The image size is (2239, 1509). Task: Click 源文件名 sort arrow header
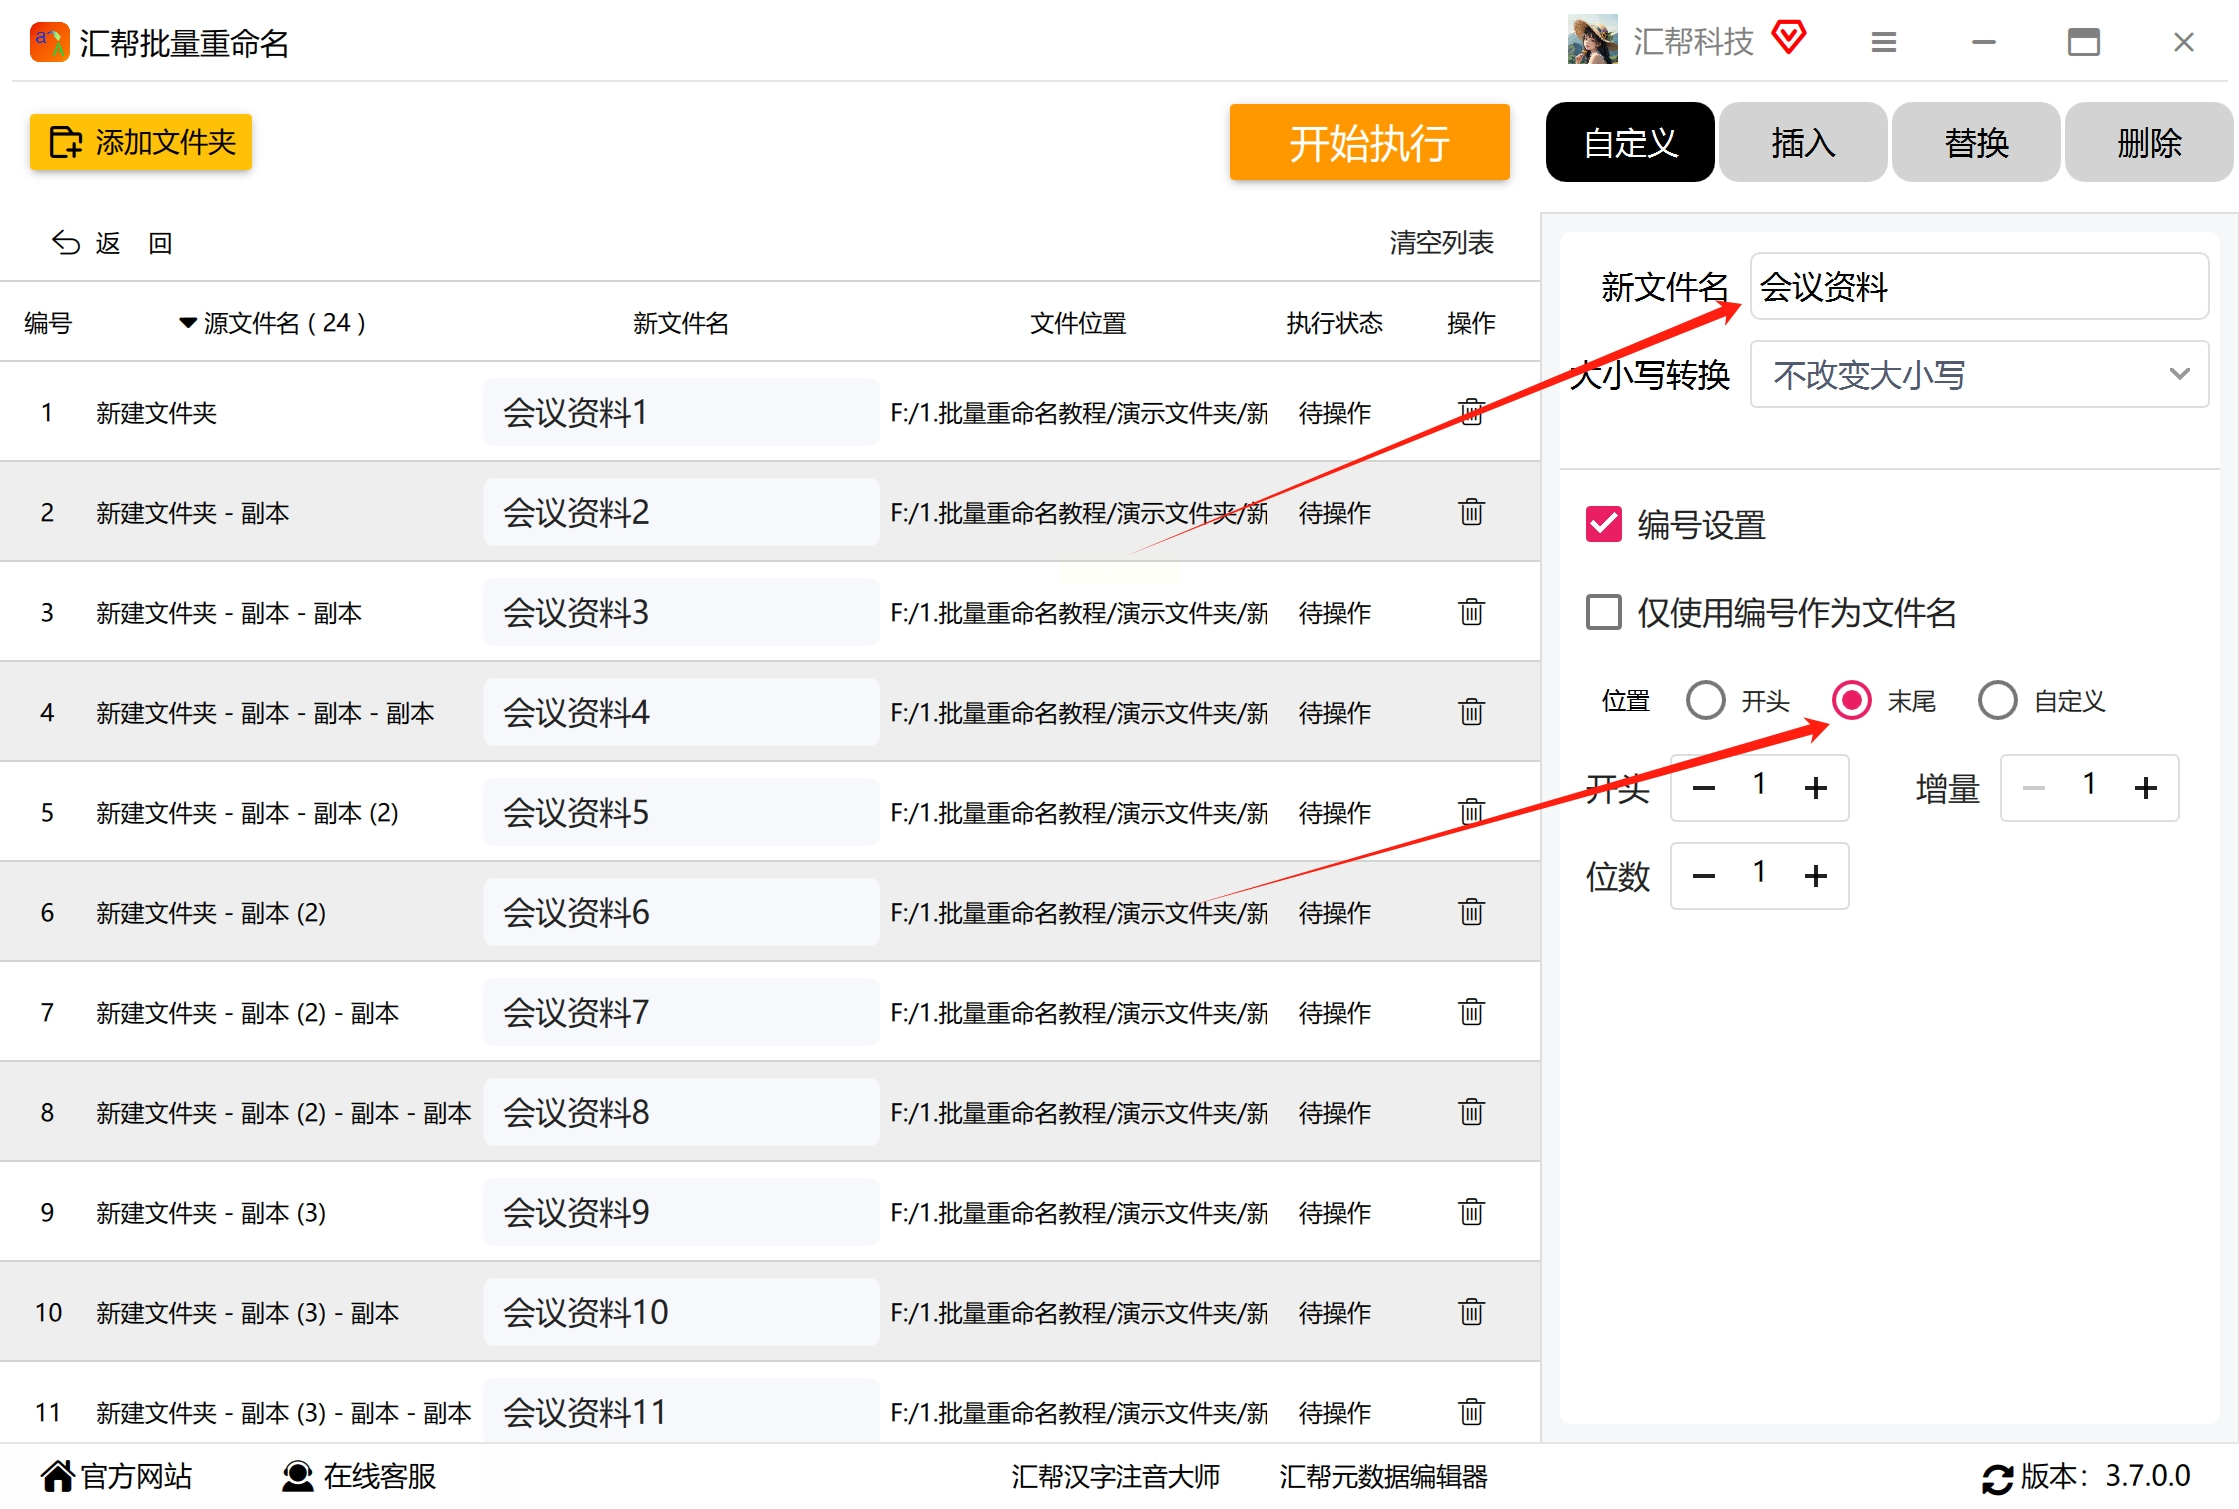click(187, 323)
